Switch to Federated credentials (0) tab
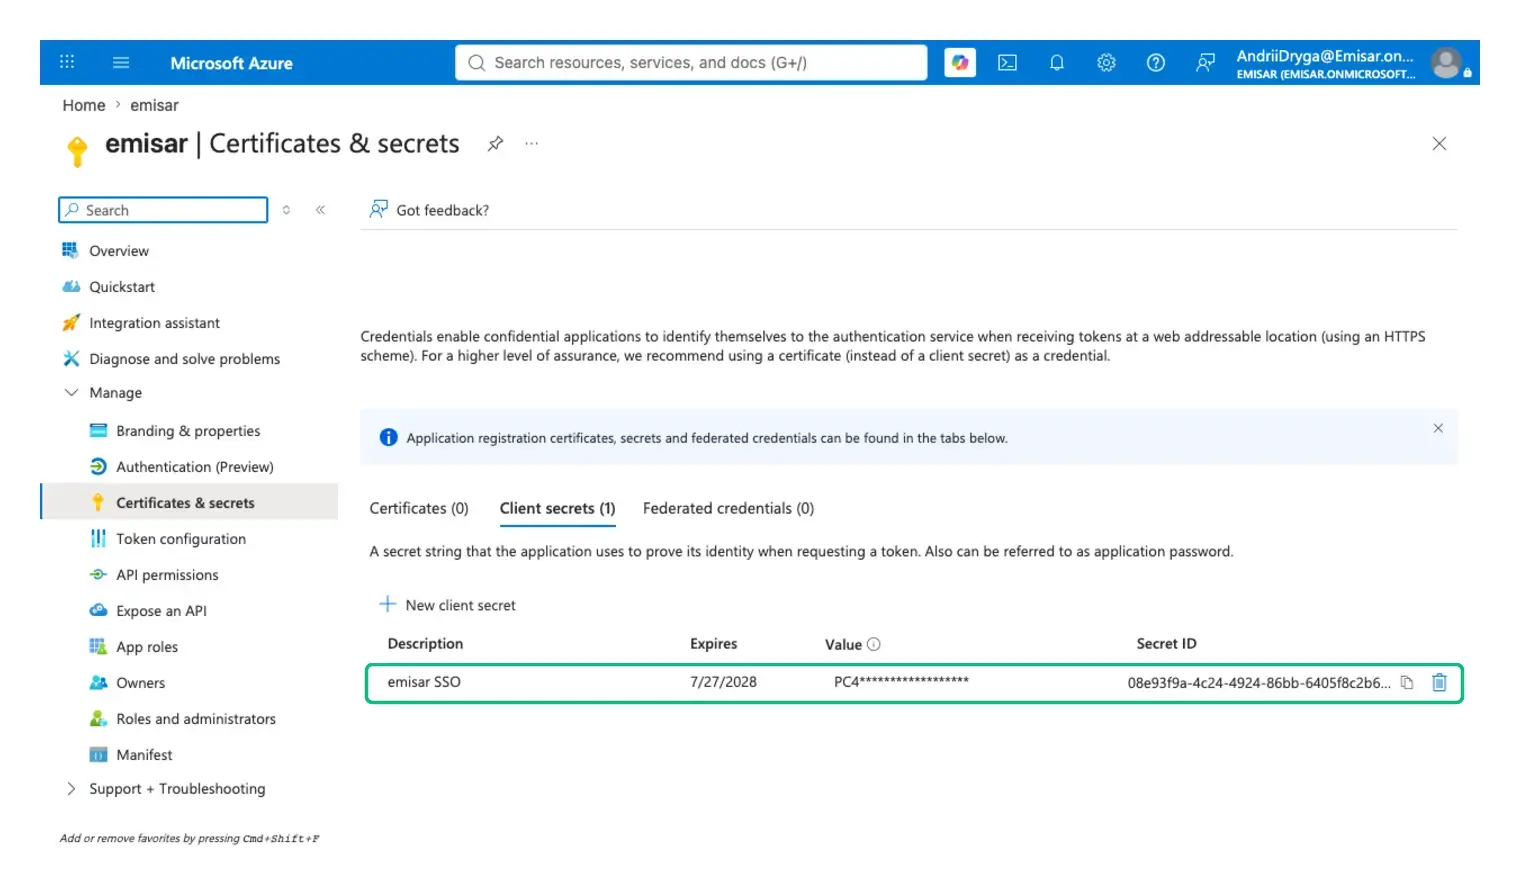This screenshot has width=1520, height=890. coord(728,508)
